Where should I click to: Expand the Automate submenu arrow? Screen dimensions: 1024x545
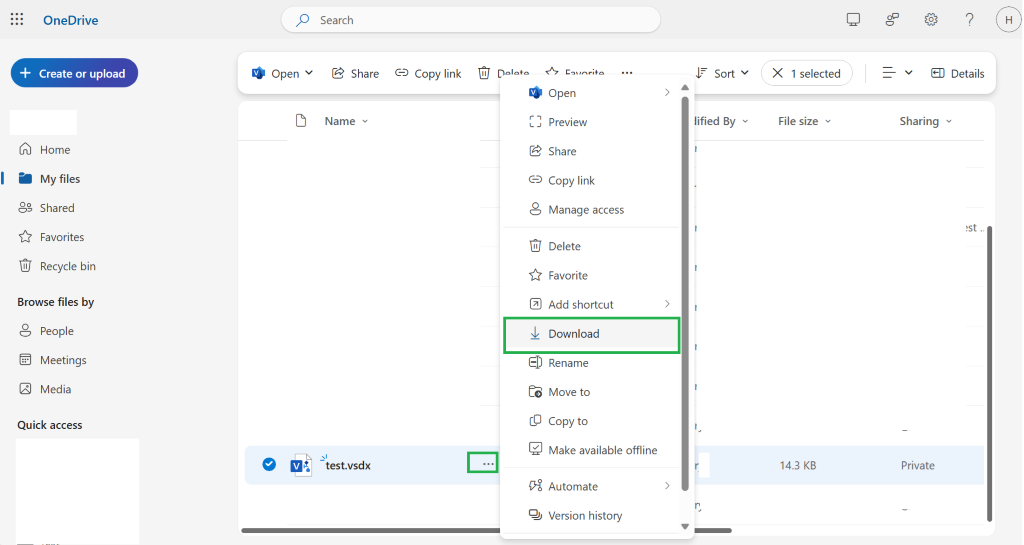(667, 486)
